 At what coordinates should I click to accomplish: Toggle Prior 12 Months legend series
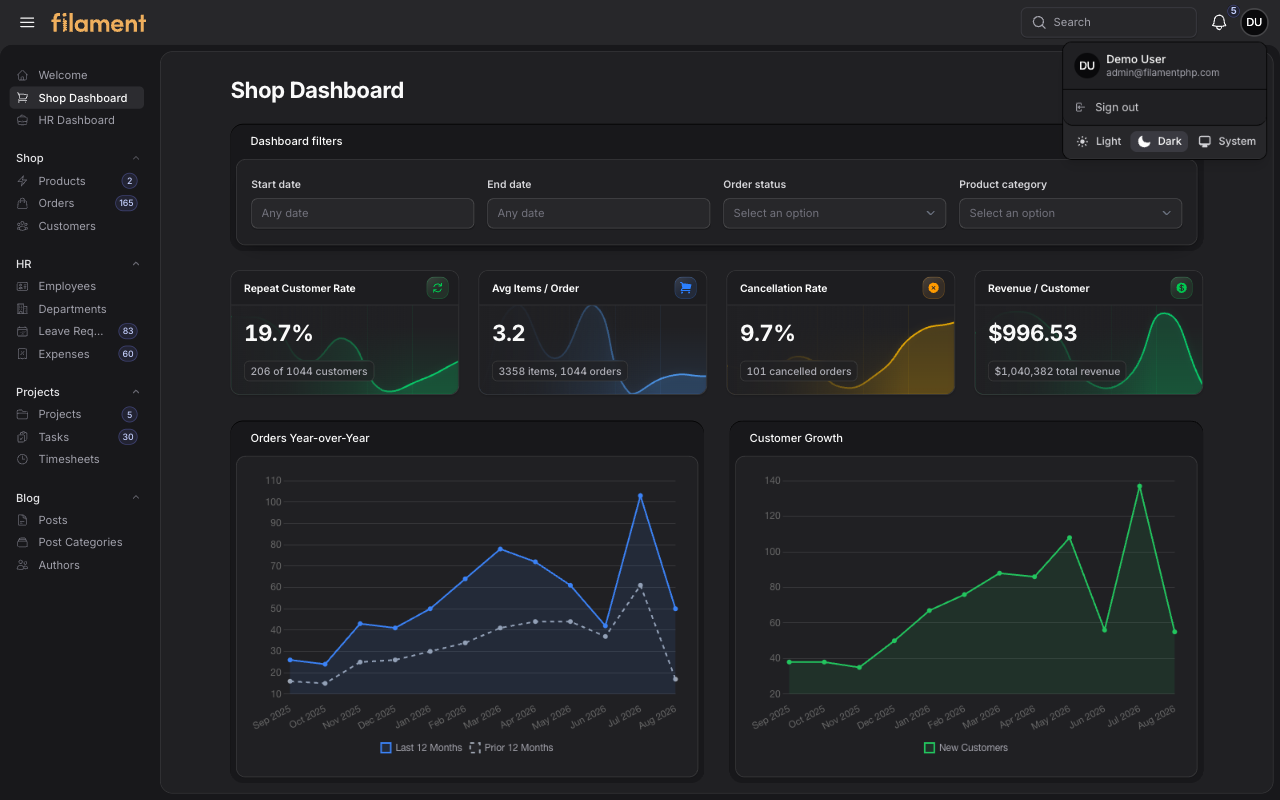pos(511,748)
